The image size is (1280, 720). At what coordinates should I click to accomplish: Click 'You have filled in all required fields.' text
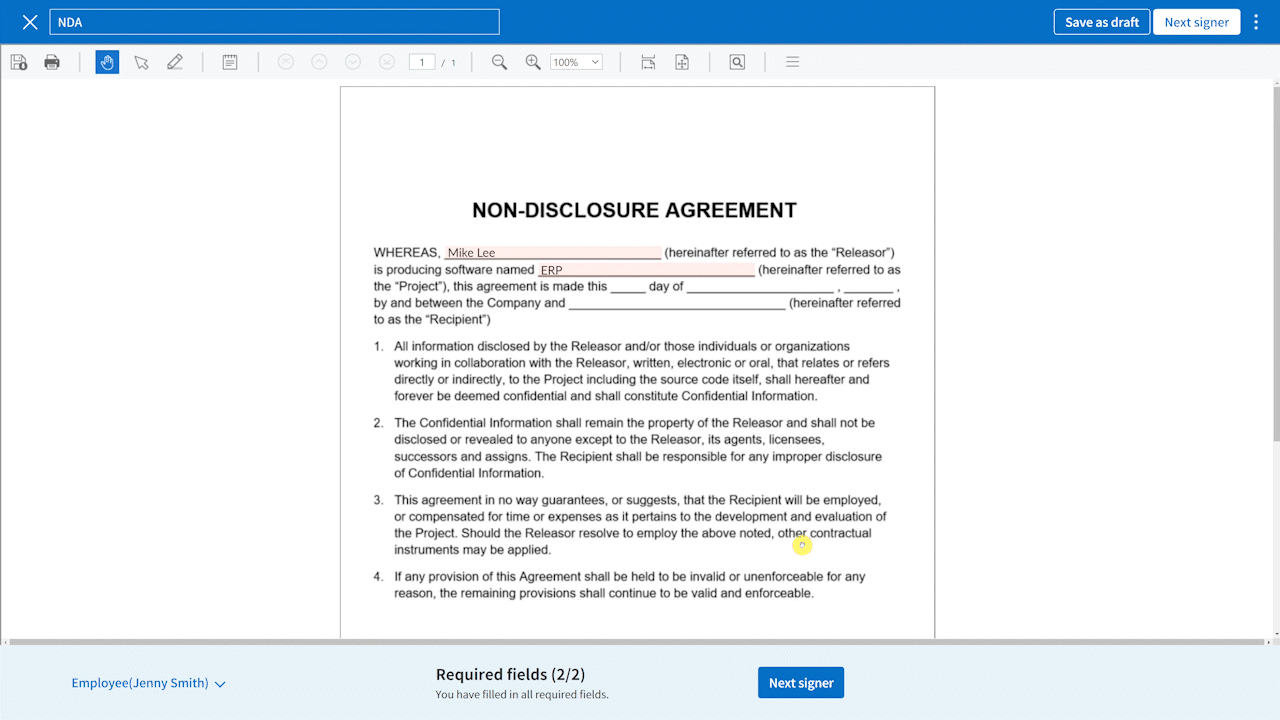[x=522, y=694]
